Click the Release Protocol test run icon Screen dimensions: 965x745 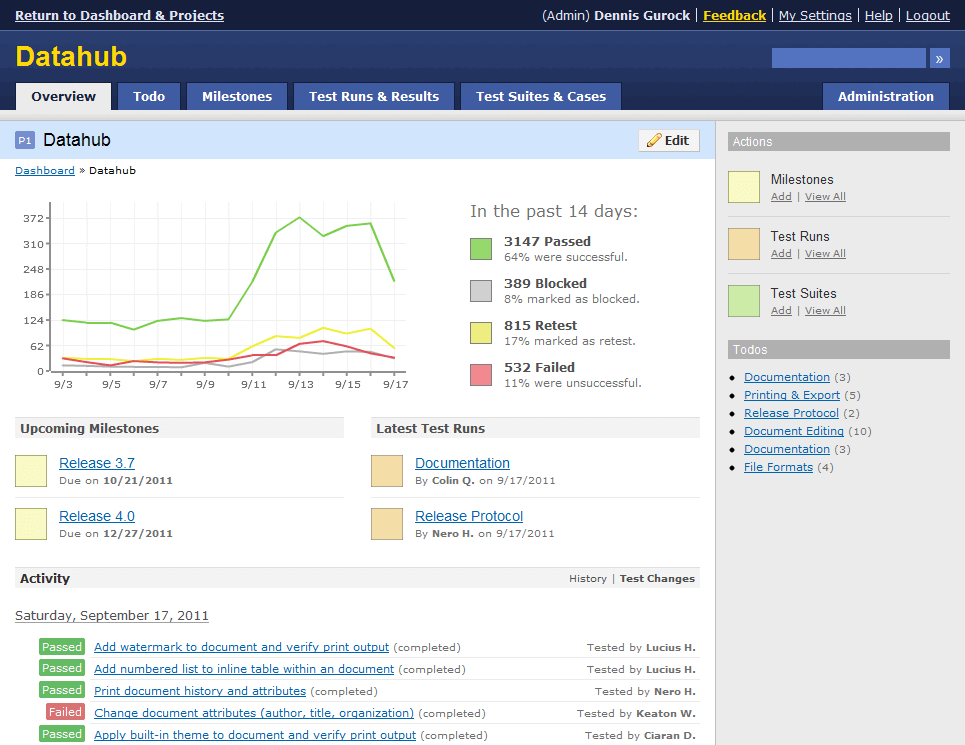pyautogui.click(x=387, y=524)
